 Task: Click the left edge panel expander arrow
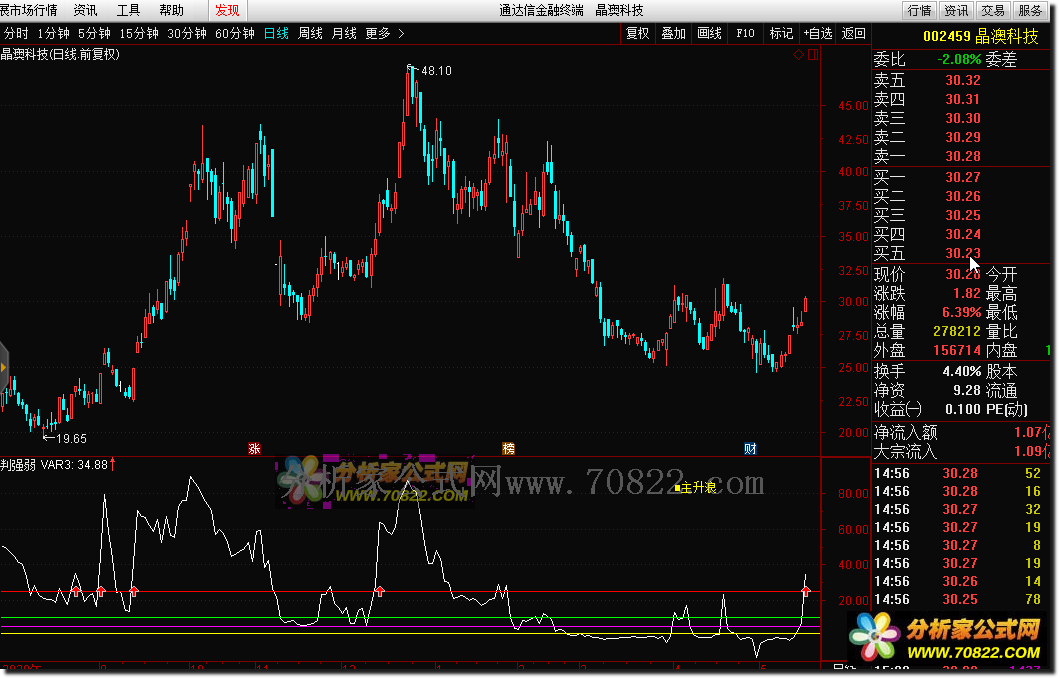point(3,368)
